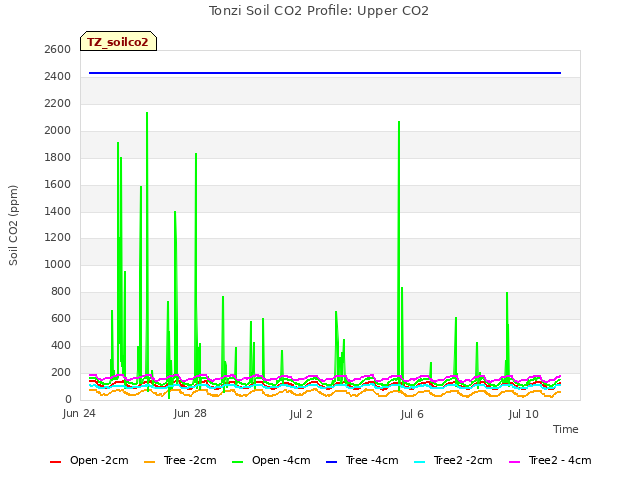Toggle the Open -2cm legend entry
The height and width of the screenshot is (480, 640).
(x=89, y=460)
